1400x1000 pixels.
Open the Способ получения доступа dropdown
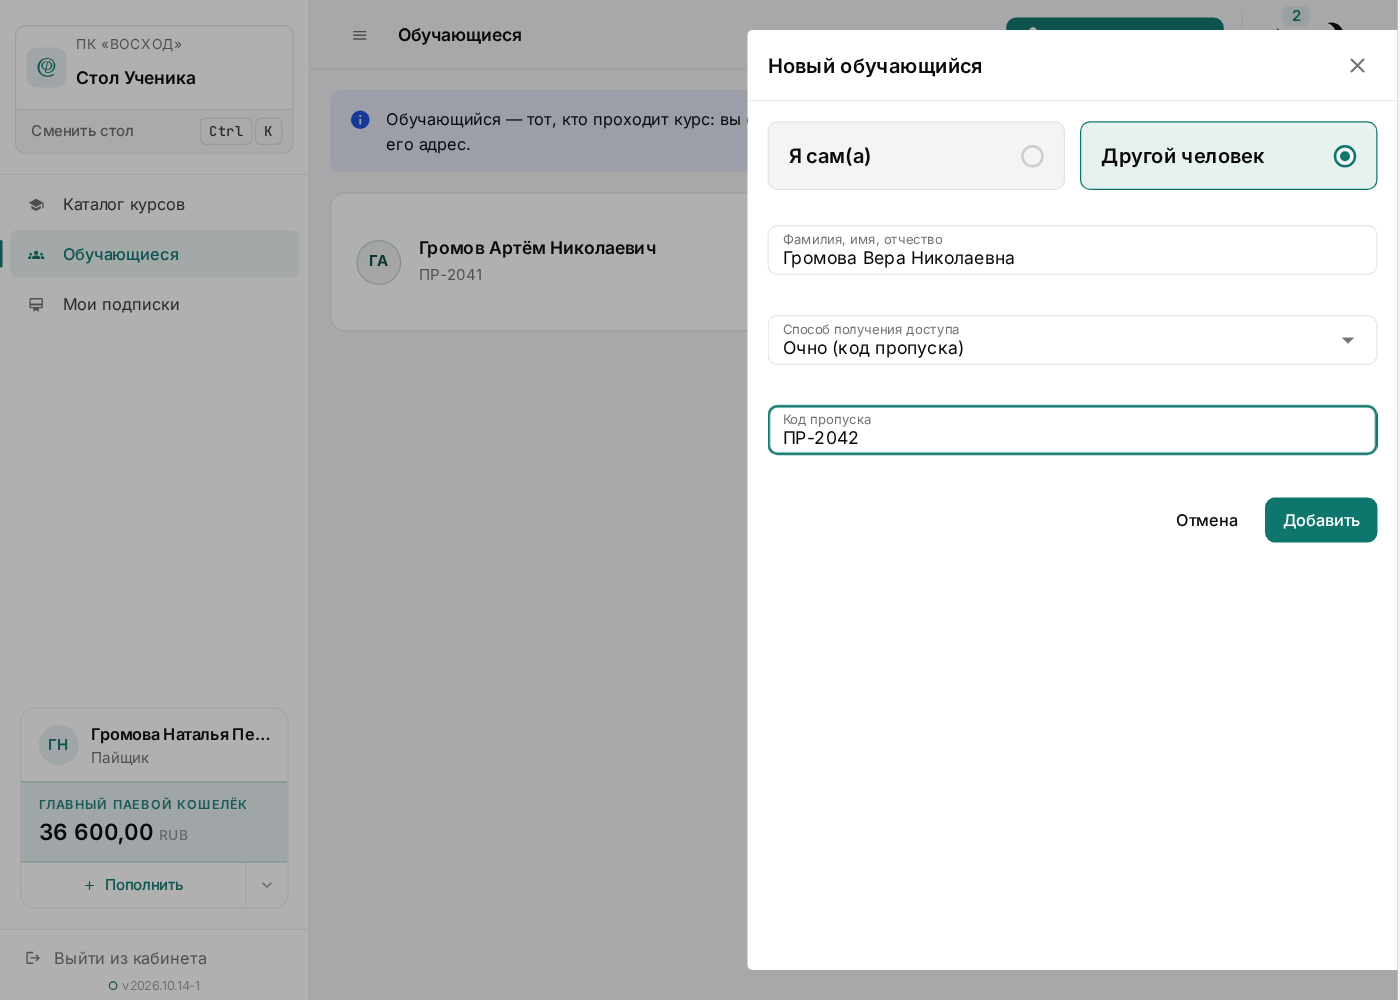pos(1072,340)
